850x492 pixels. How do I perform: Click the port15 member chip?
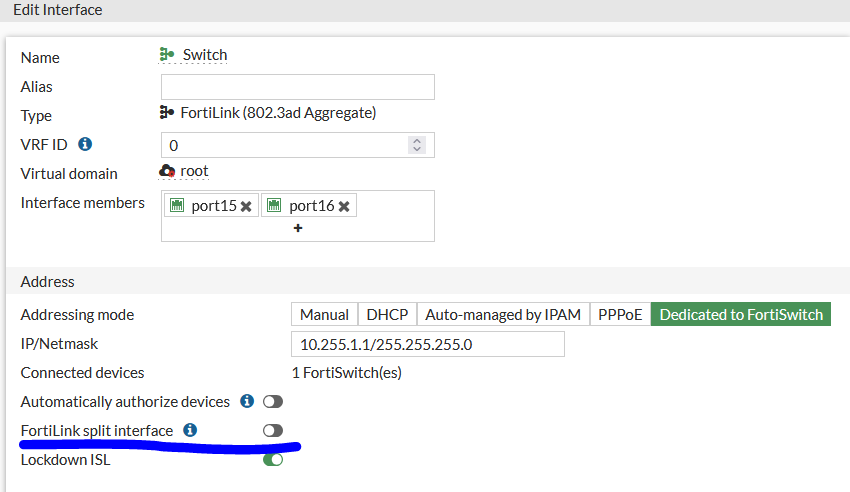click(205, 206)
